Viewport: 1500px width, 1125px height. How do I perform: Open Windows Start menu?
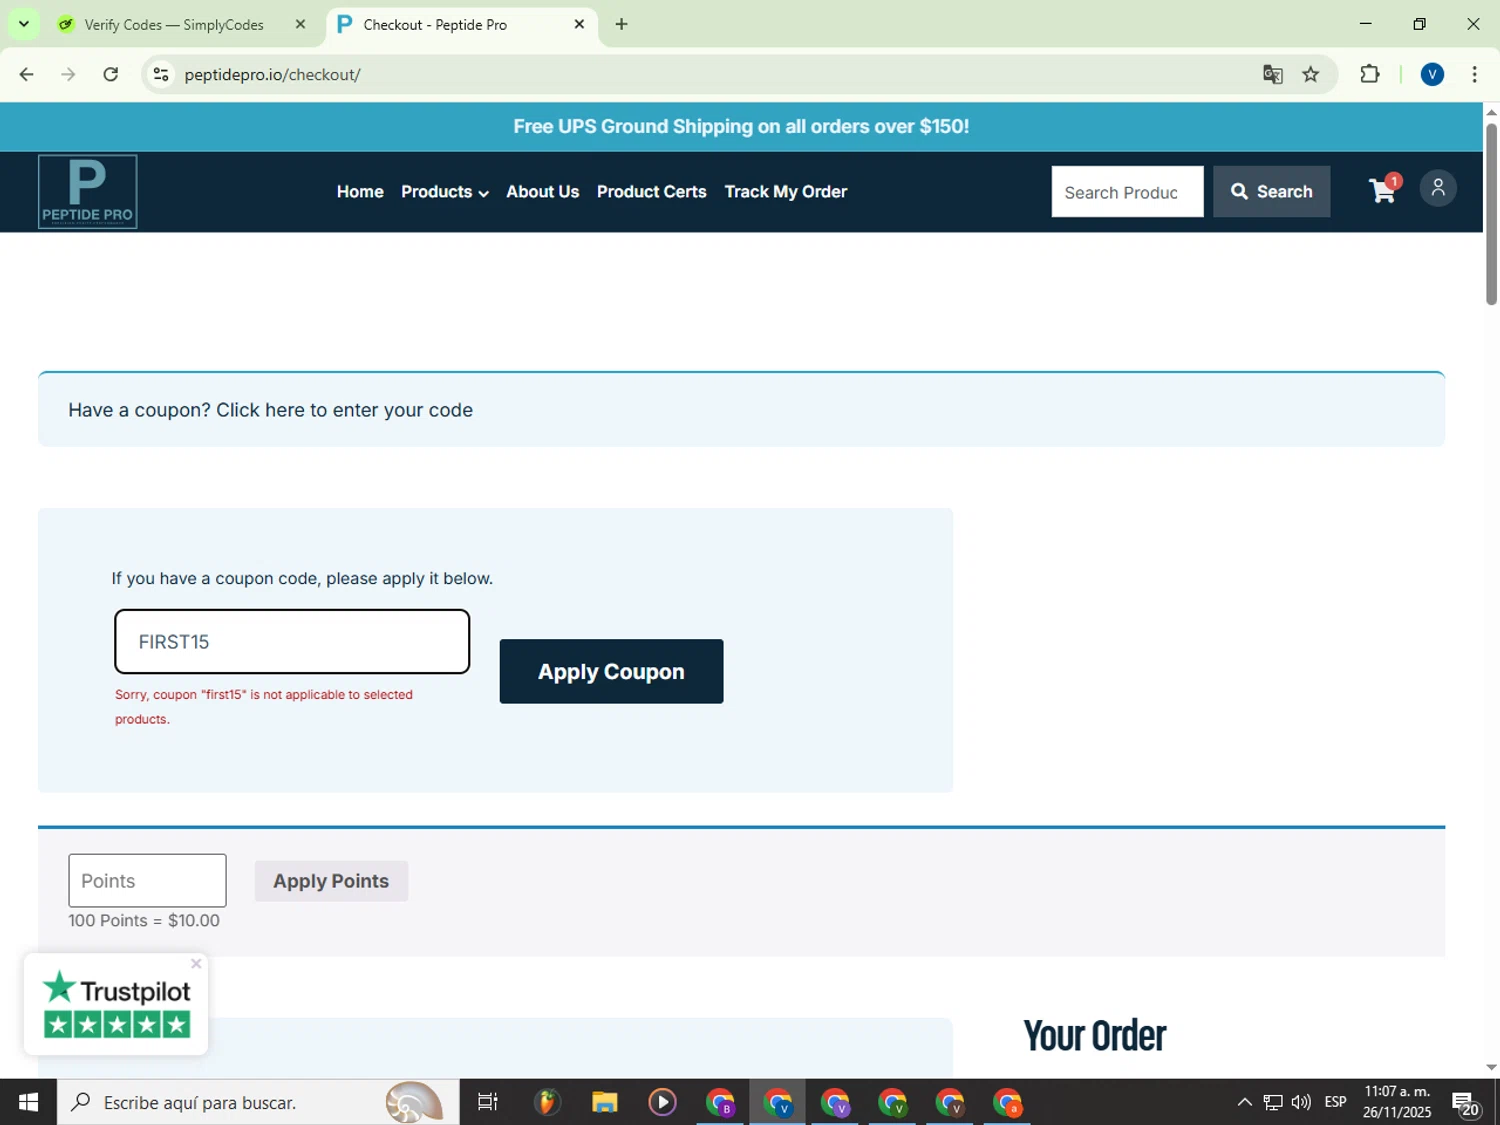pos(28,1102)
